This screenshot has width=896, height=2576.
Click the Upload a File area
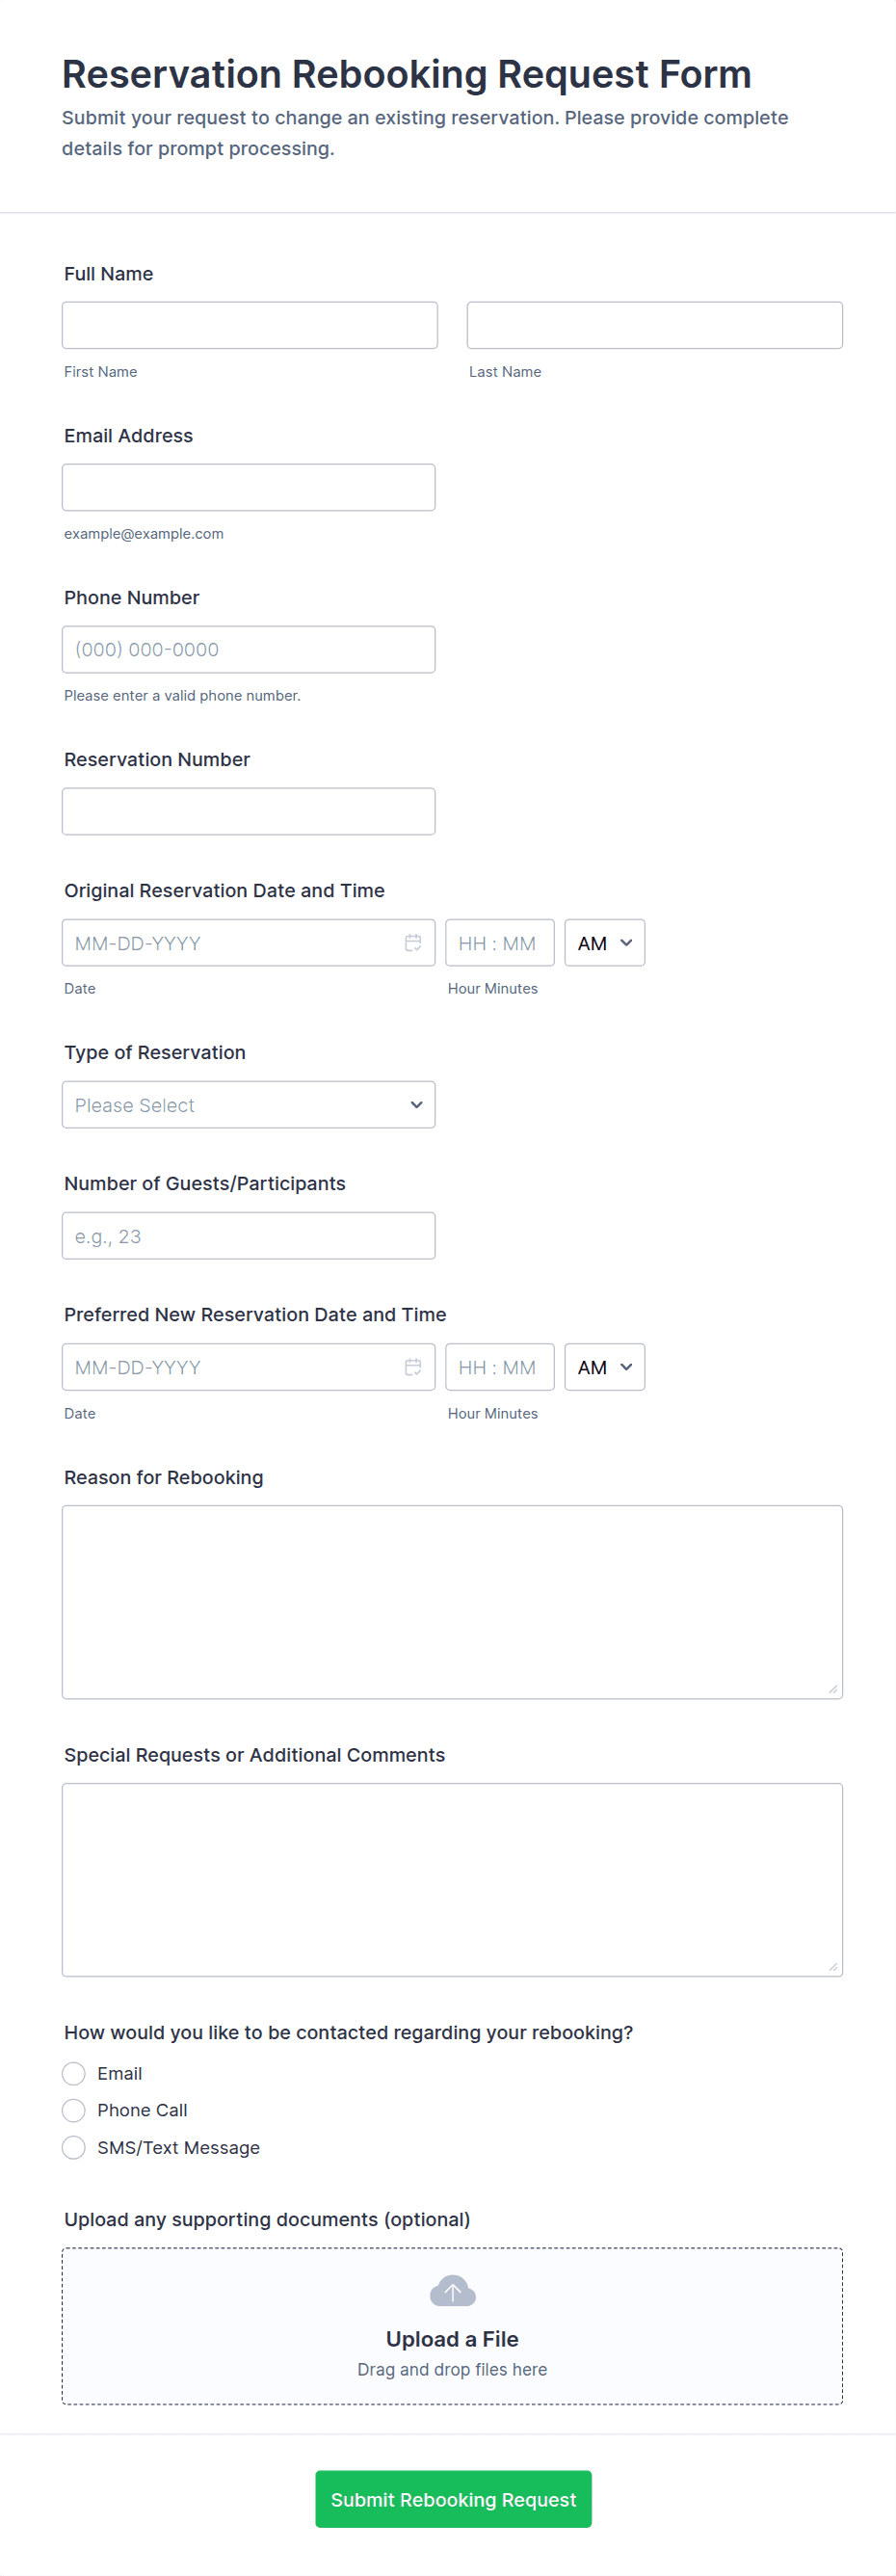coord(452,2338)
